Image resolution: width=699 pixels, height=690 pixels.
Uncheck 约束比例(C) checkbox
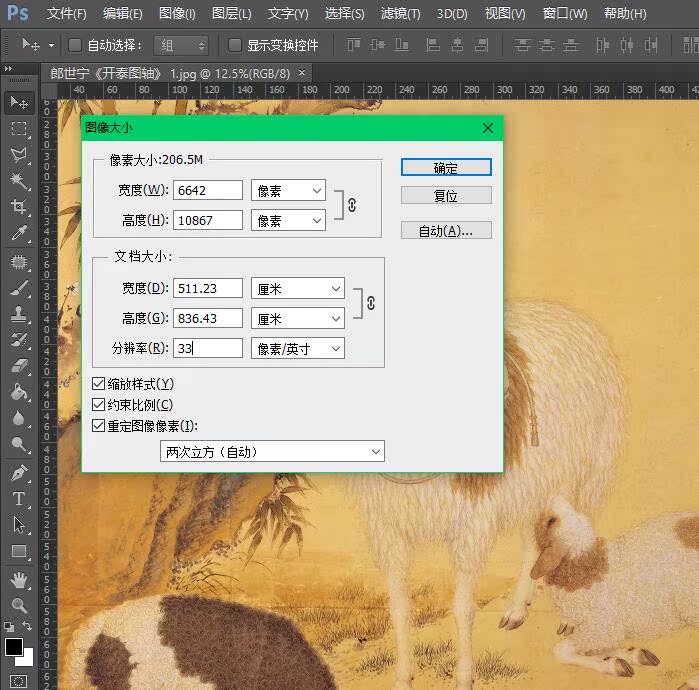98,404
